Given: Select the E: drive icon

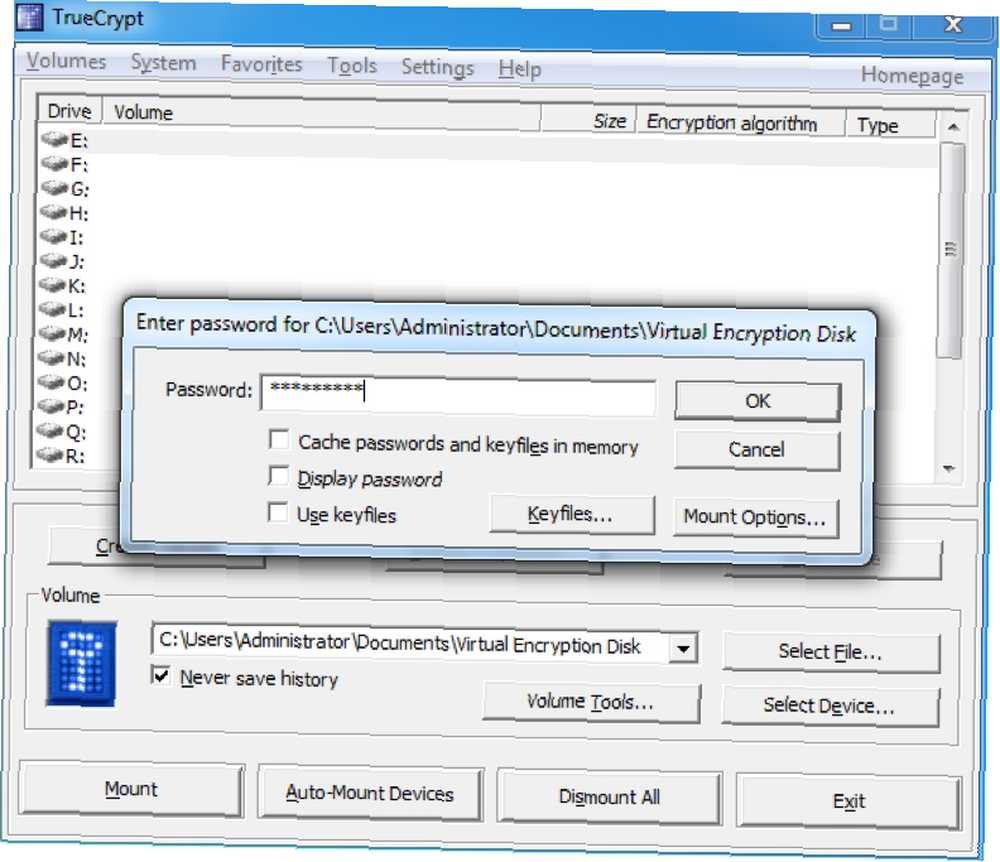Looking at the screenshot, I should (x=54, y=139).
